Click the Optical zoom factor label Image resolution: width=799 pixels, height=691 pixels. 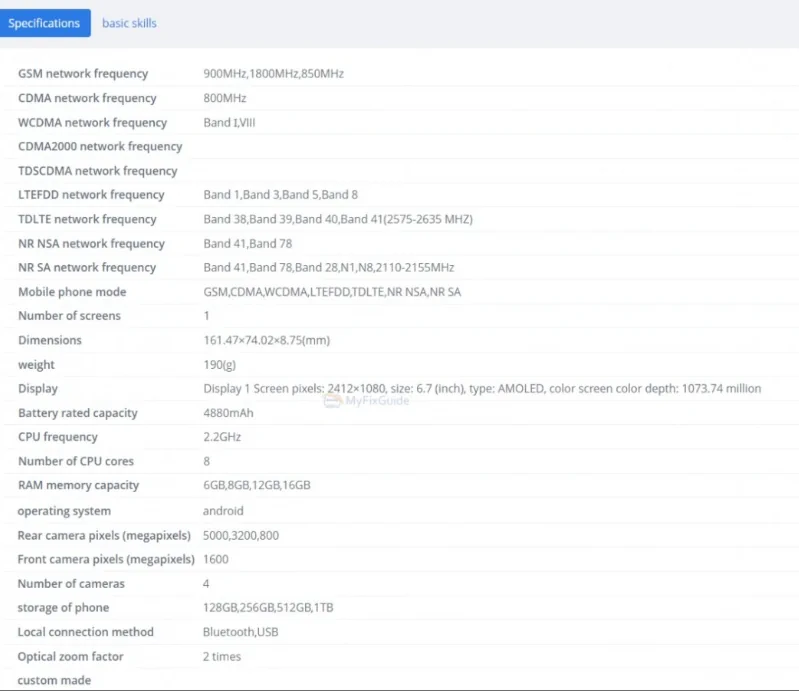(x=70, y=656)
